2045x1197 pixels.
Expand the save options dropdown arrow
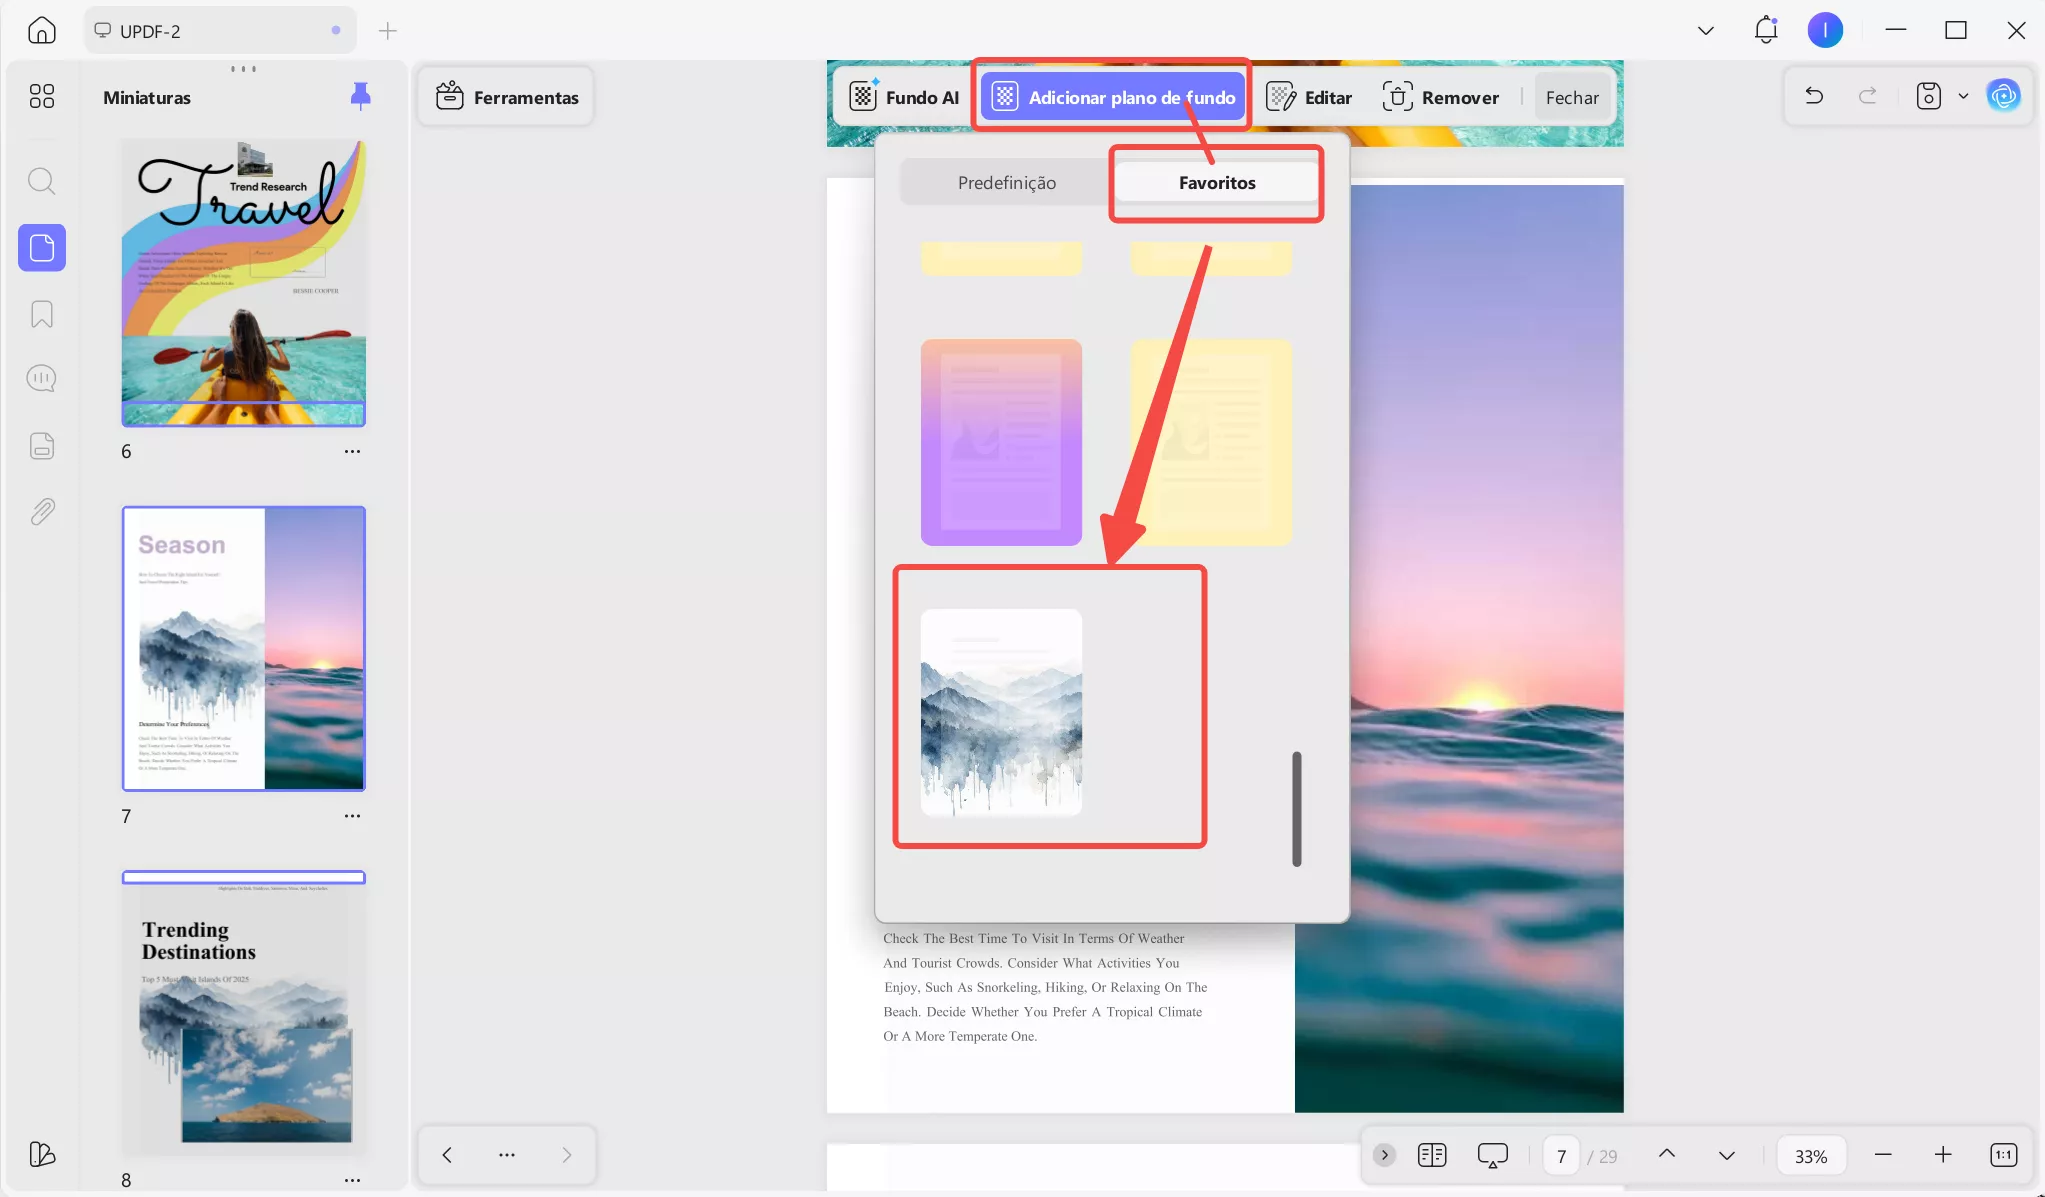pos(1962,95)
